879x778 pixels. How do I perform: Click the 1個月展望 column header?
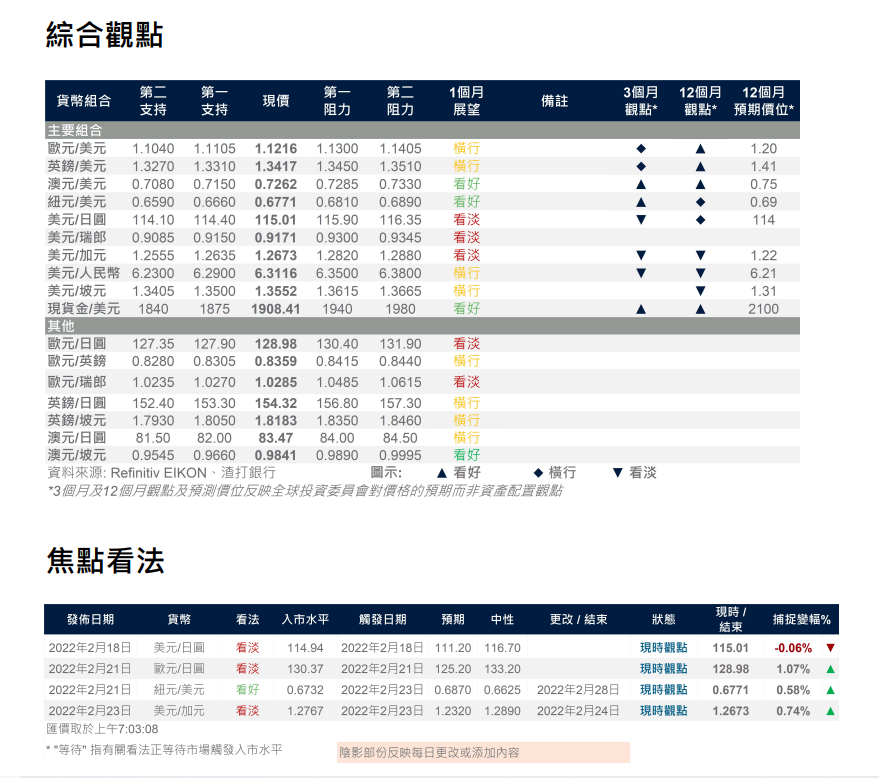tap(466, 101)
